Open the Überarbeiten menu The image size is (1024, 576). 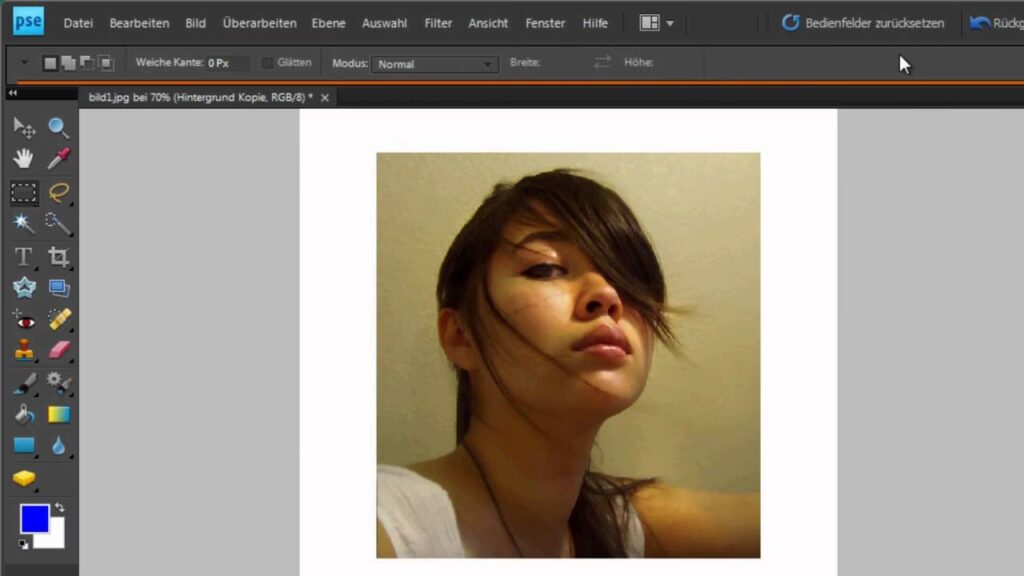pyautogui.click(x=259, y=23)
